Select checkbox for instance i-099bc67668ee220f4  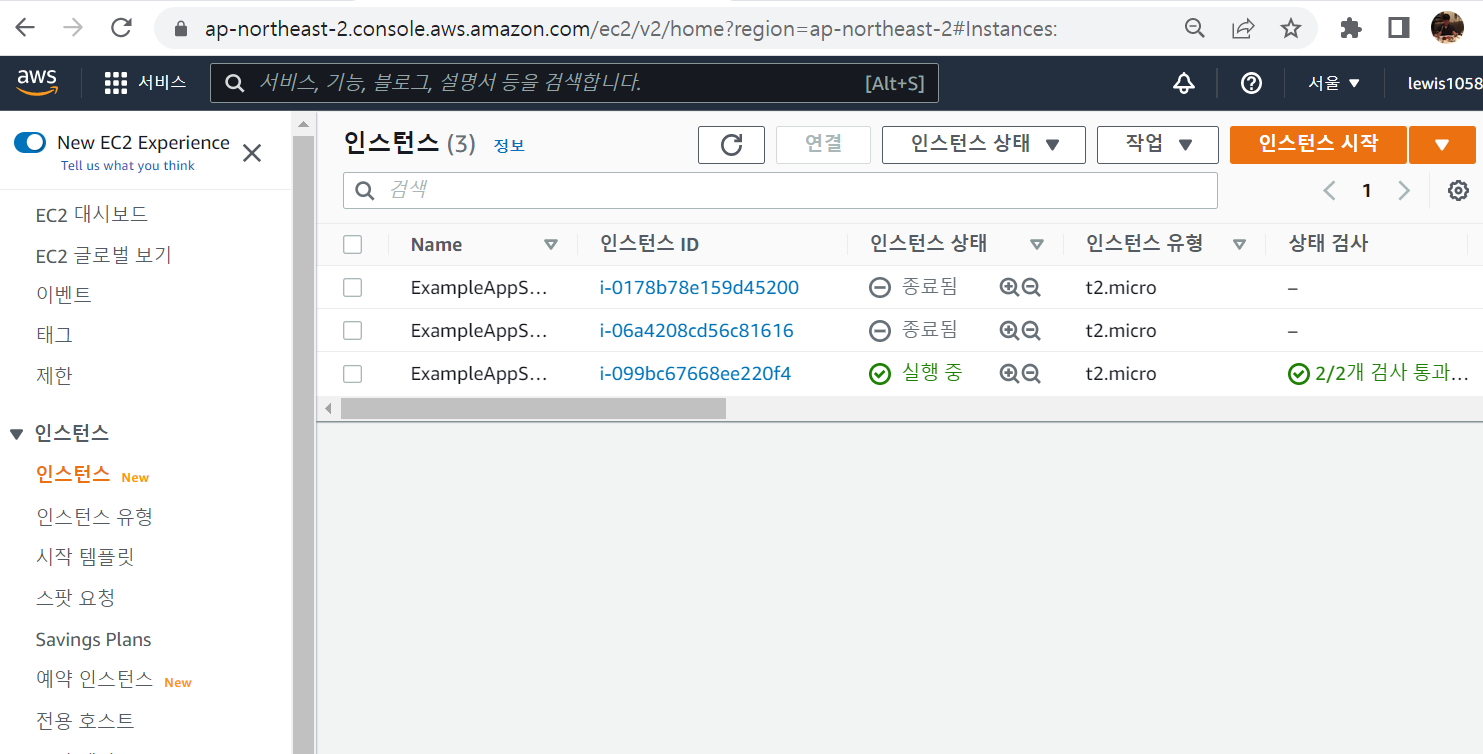coord(352,374)
